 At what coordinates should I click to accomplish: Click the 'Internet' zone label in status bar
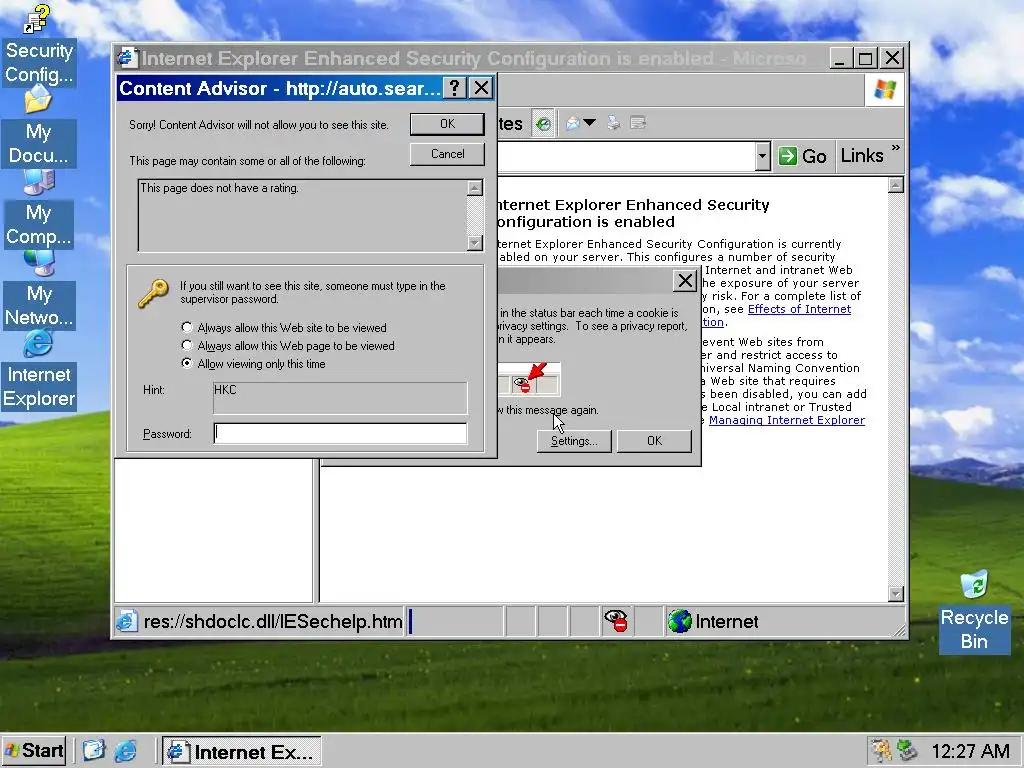tap(727, 621)
